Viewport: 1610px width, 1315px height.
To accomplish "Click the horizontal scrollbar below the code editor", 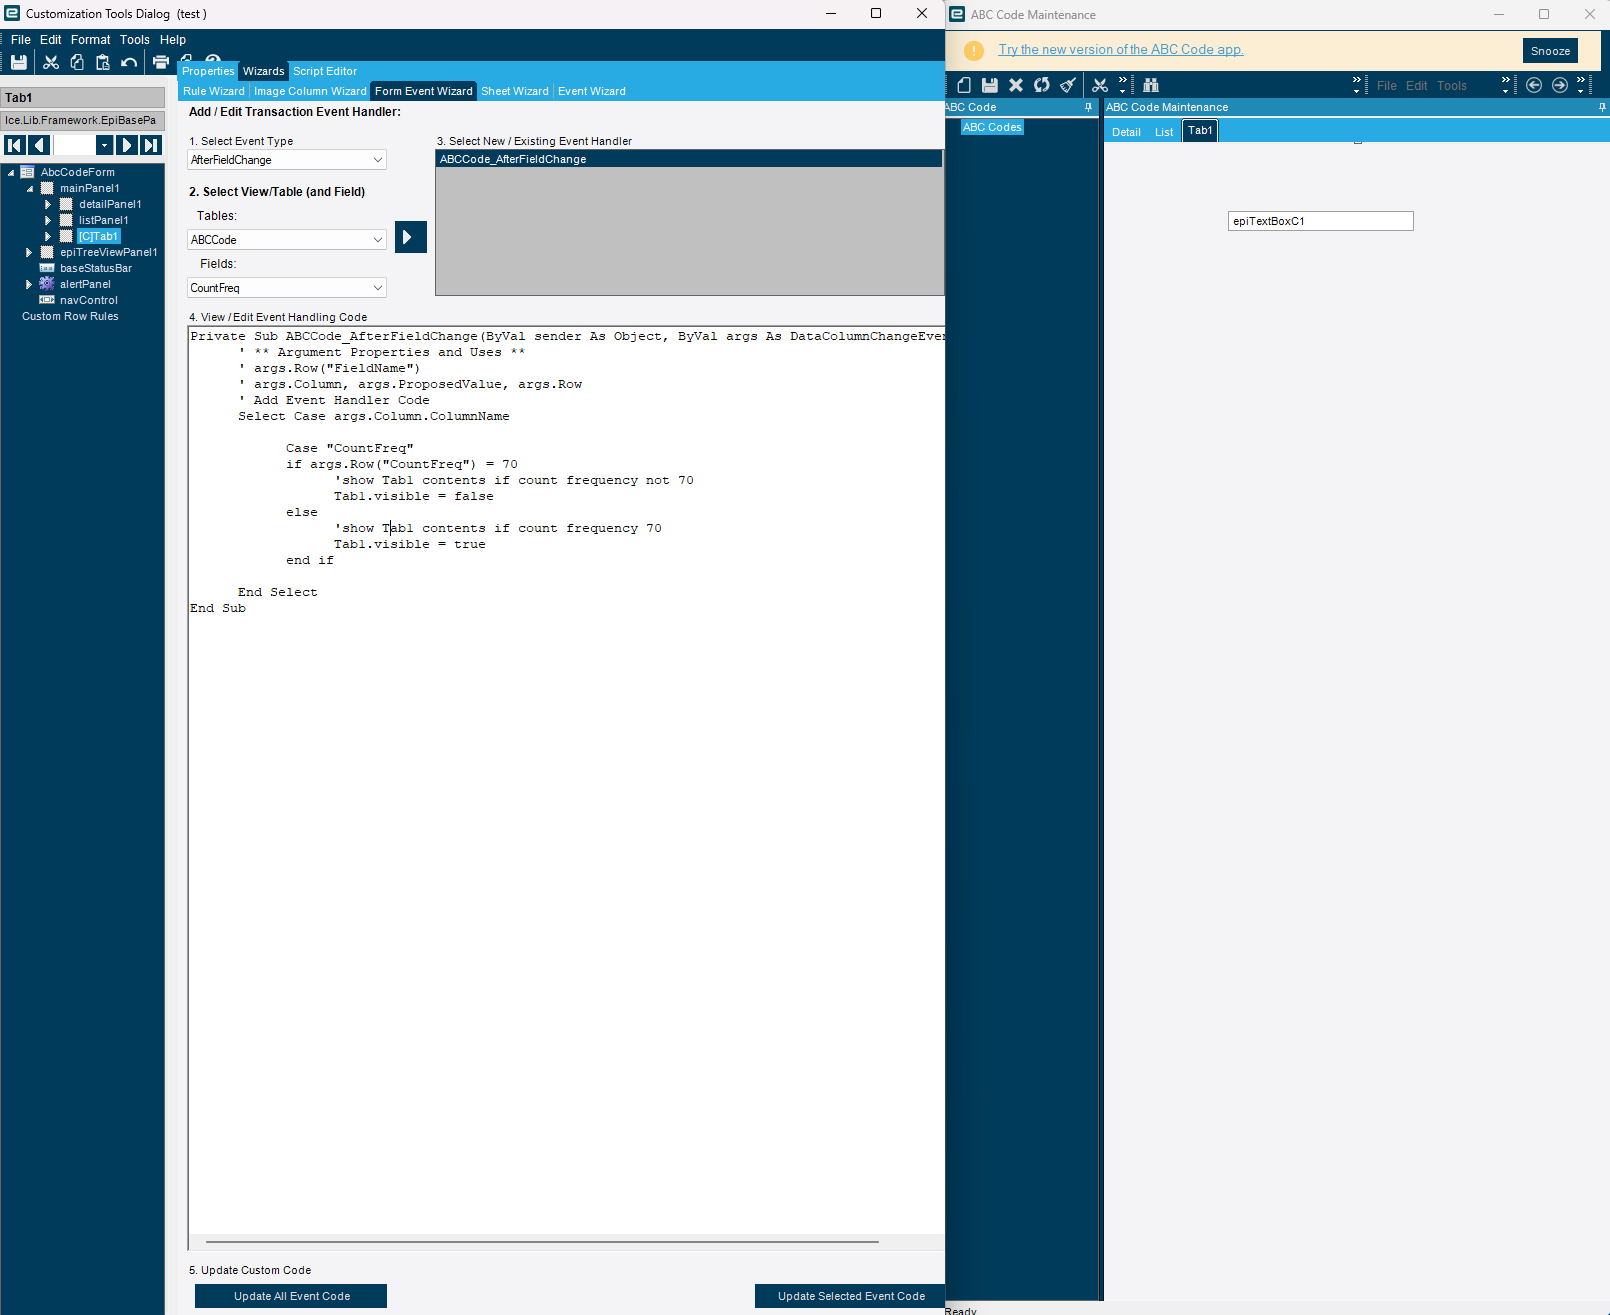I will tap(542, 1242).
